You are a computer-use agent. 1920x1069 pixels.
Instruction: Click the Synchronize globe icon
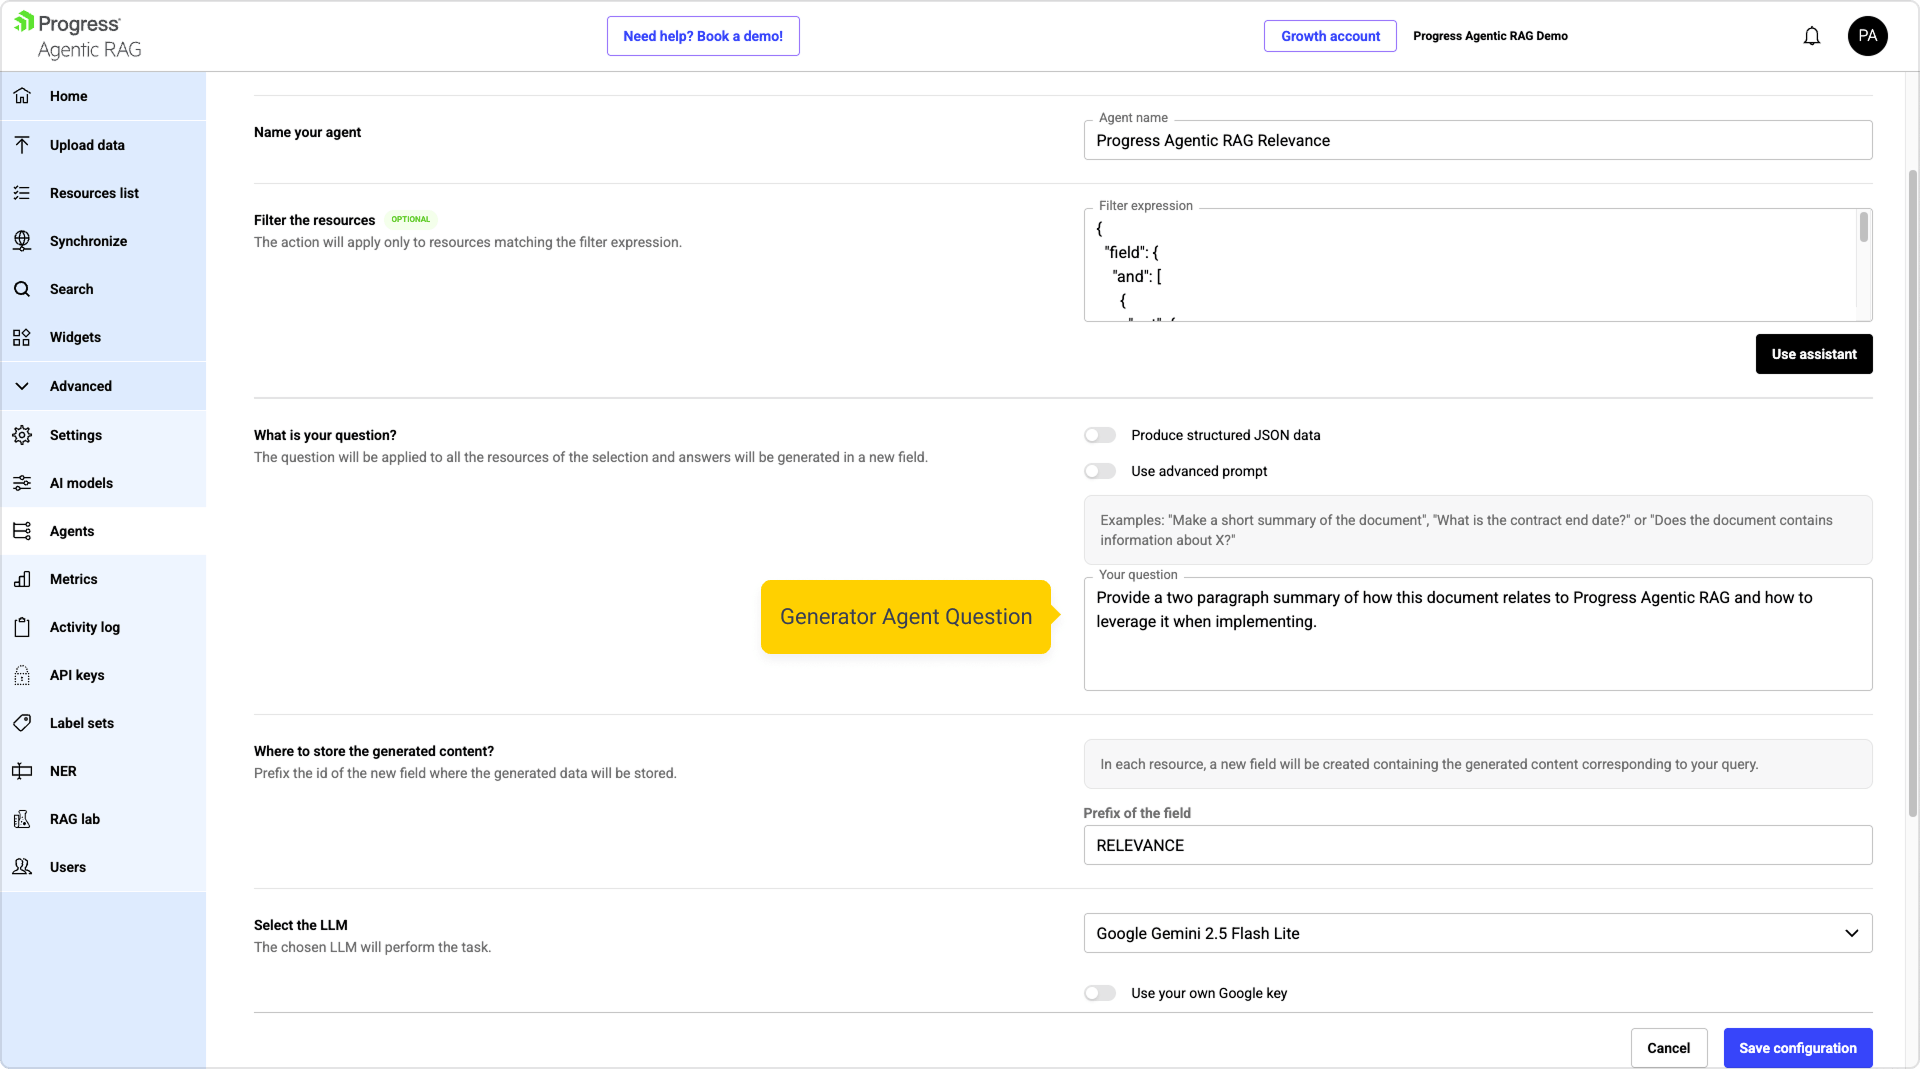tap(22, 241)
